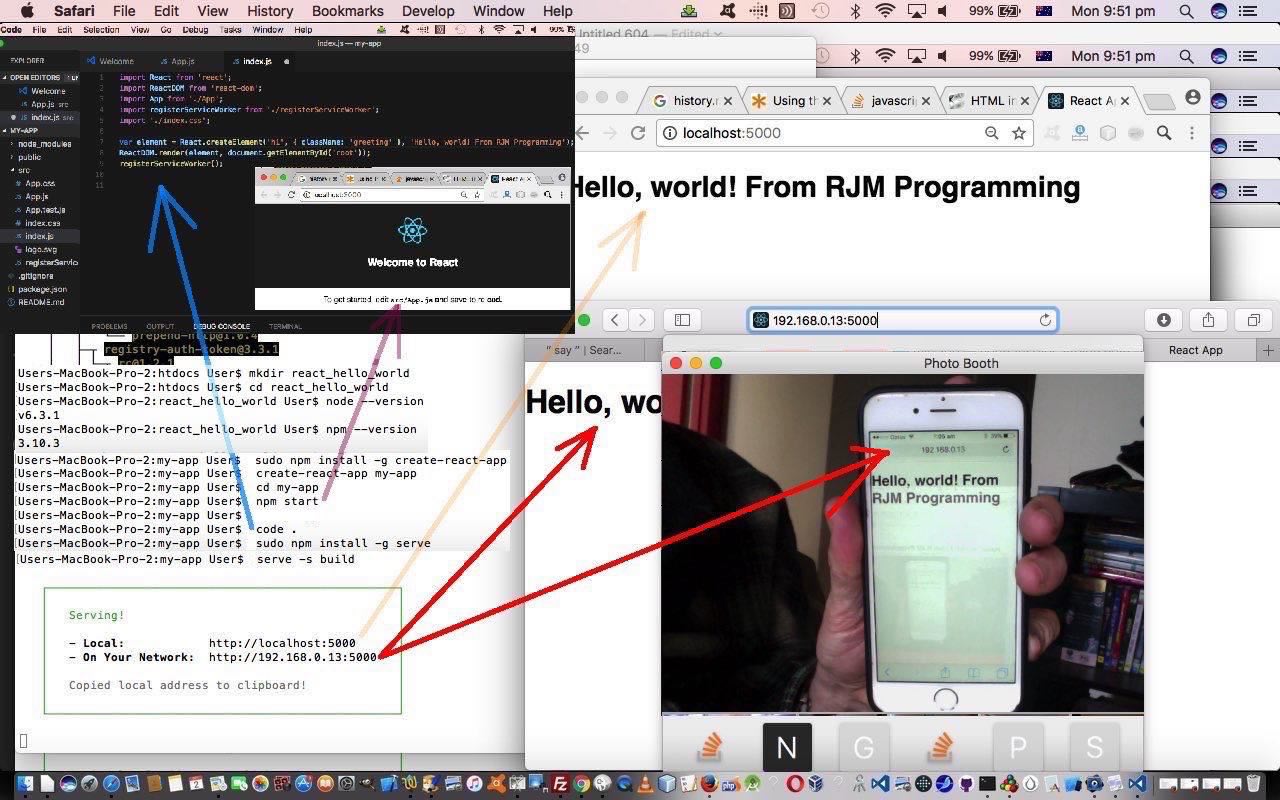This screenshot has width=1280, height=800.
Task: Open the Selection menu in VS Code
Action: 101,30
